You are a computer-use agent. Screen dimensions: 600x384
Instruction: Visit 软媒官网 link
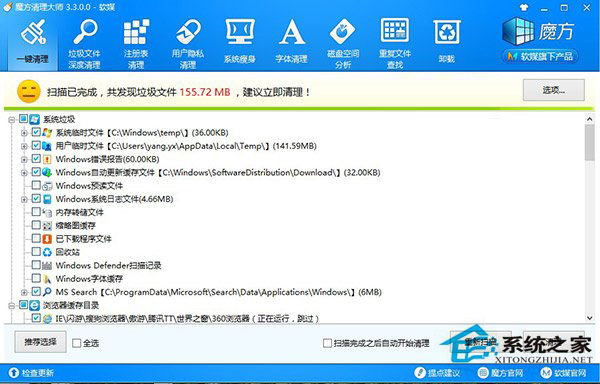pyautogui.click(x=563, y=373)
